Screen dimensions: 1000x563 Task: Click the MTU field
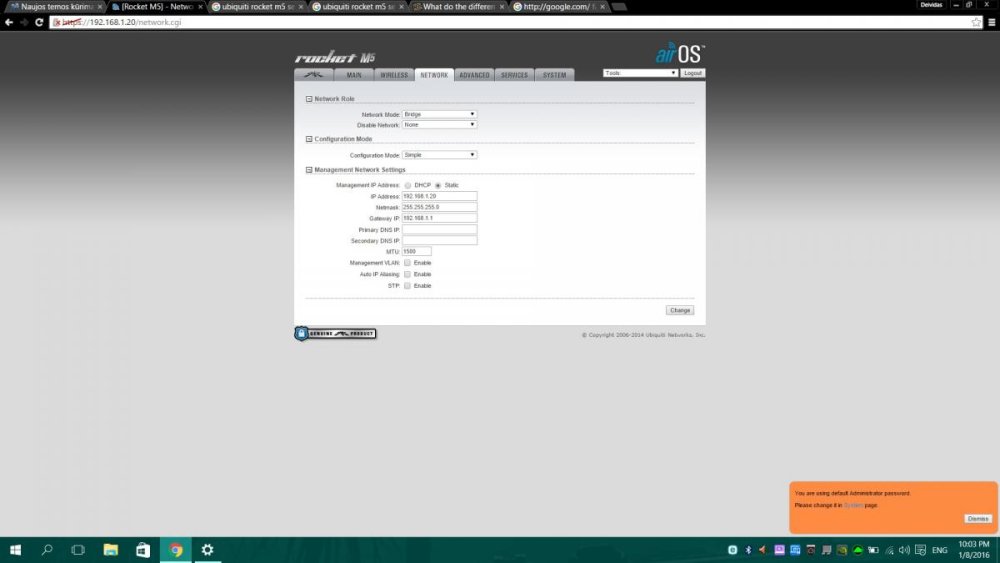416,251
